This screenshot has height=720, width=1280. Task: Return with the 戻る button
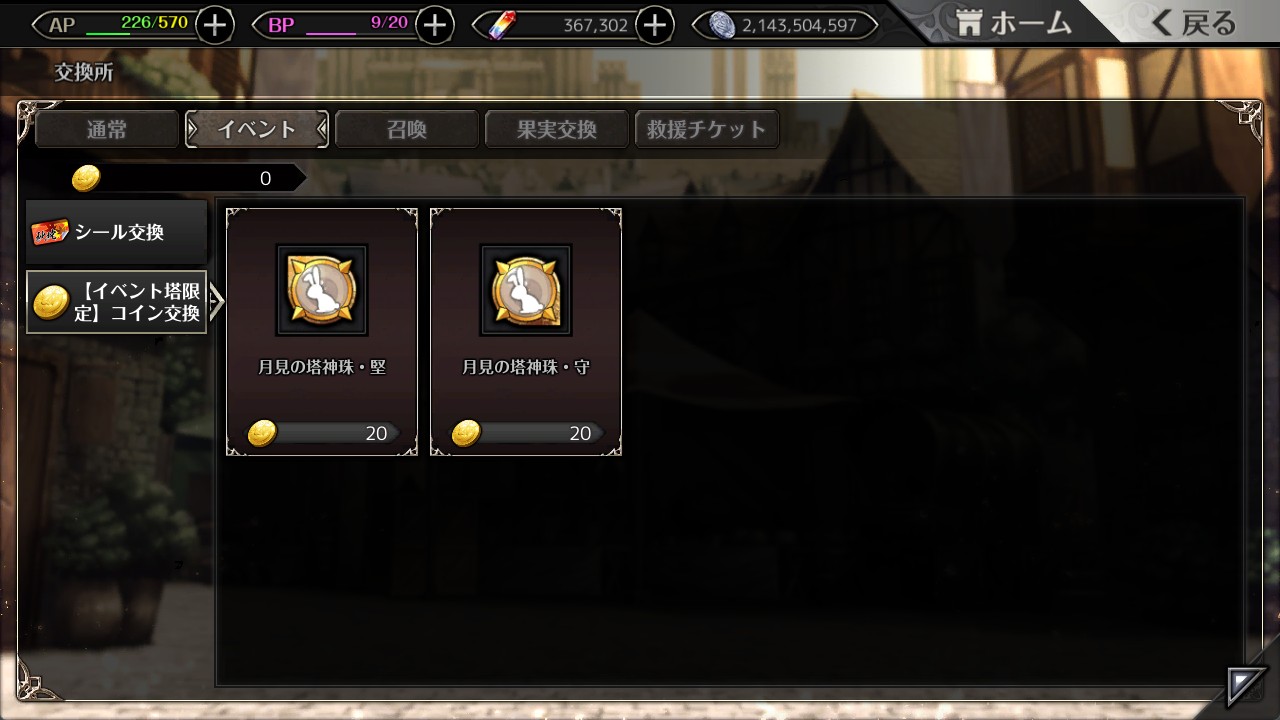coord(1193,24)
